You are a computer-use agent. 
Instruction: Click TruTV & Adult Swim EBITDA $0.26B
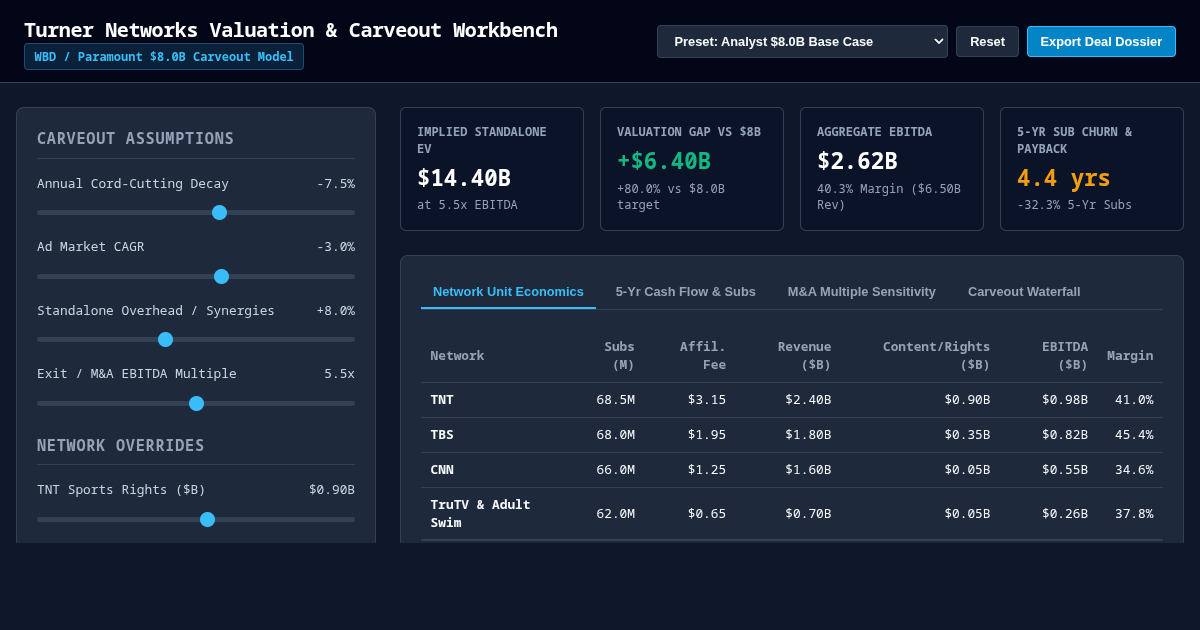[x=1065, y=513]
